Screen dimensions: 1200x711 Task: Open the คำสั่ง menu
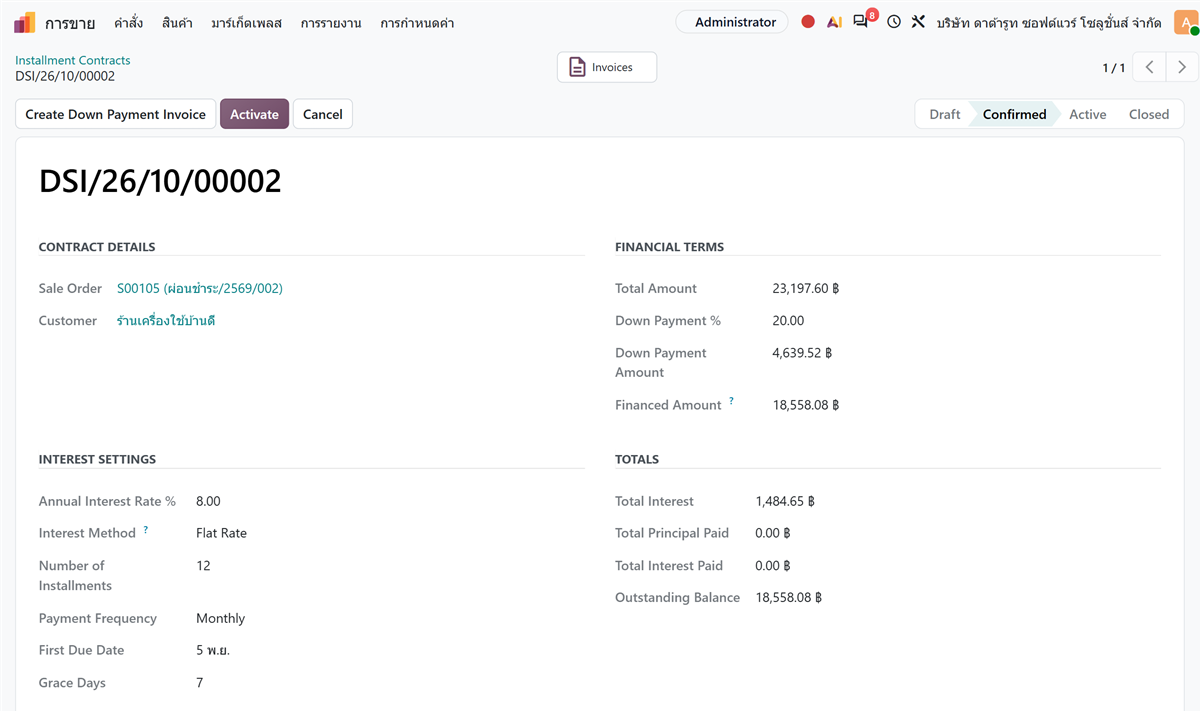coord(129,22)
